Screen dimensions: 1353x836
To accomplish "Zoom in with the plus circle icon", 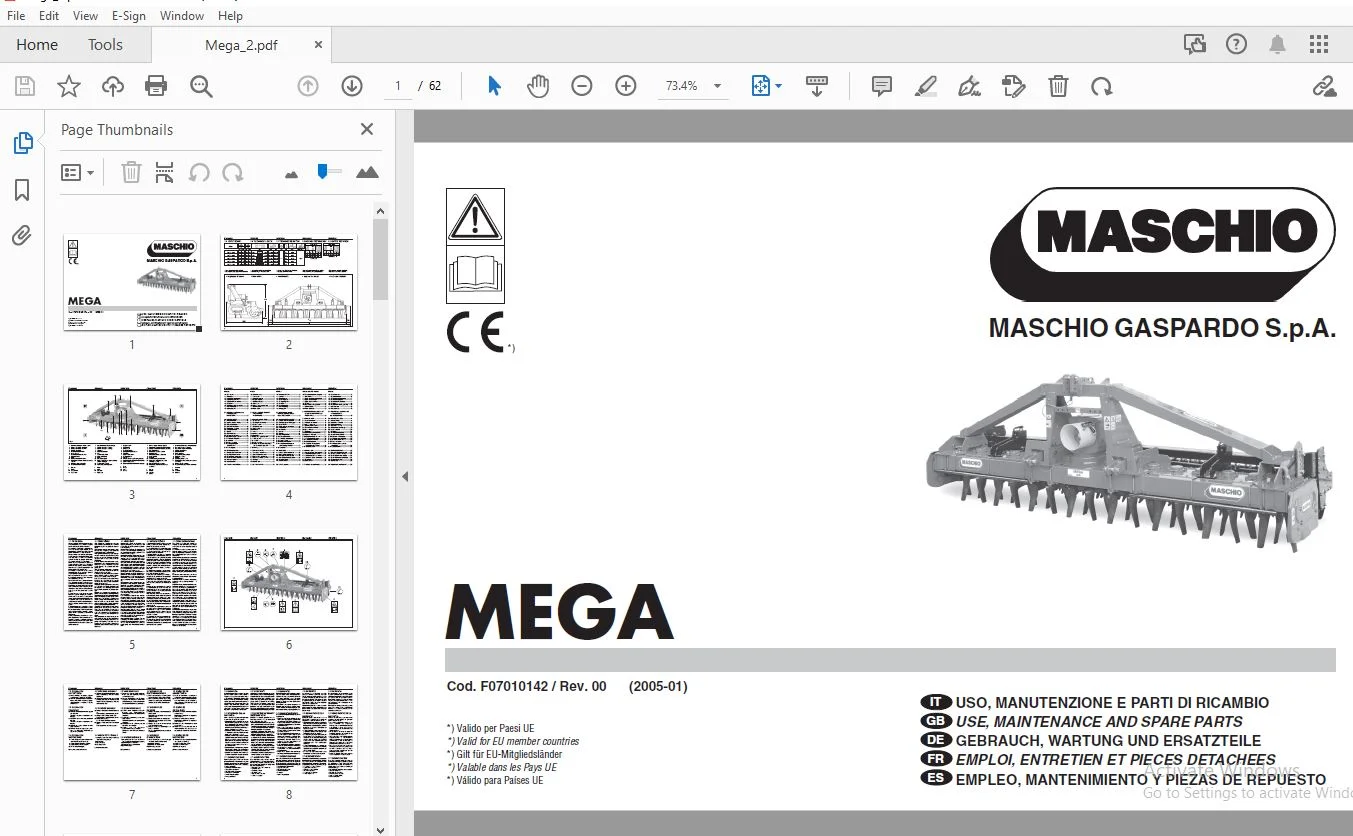I will click(626, 86).
